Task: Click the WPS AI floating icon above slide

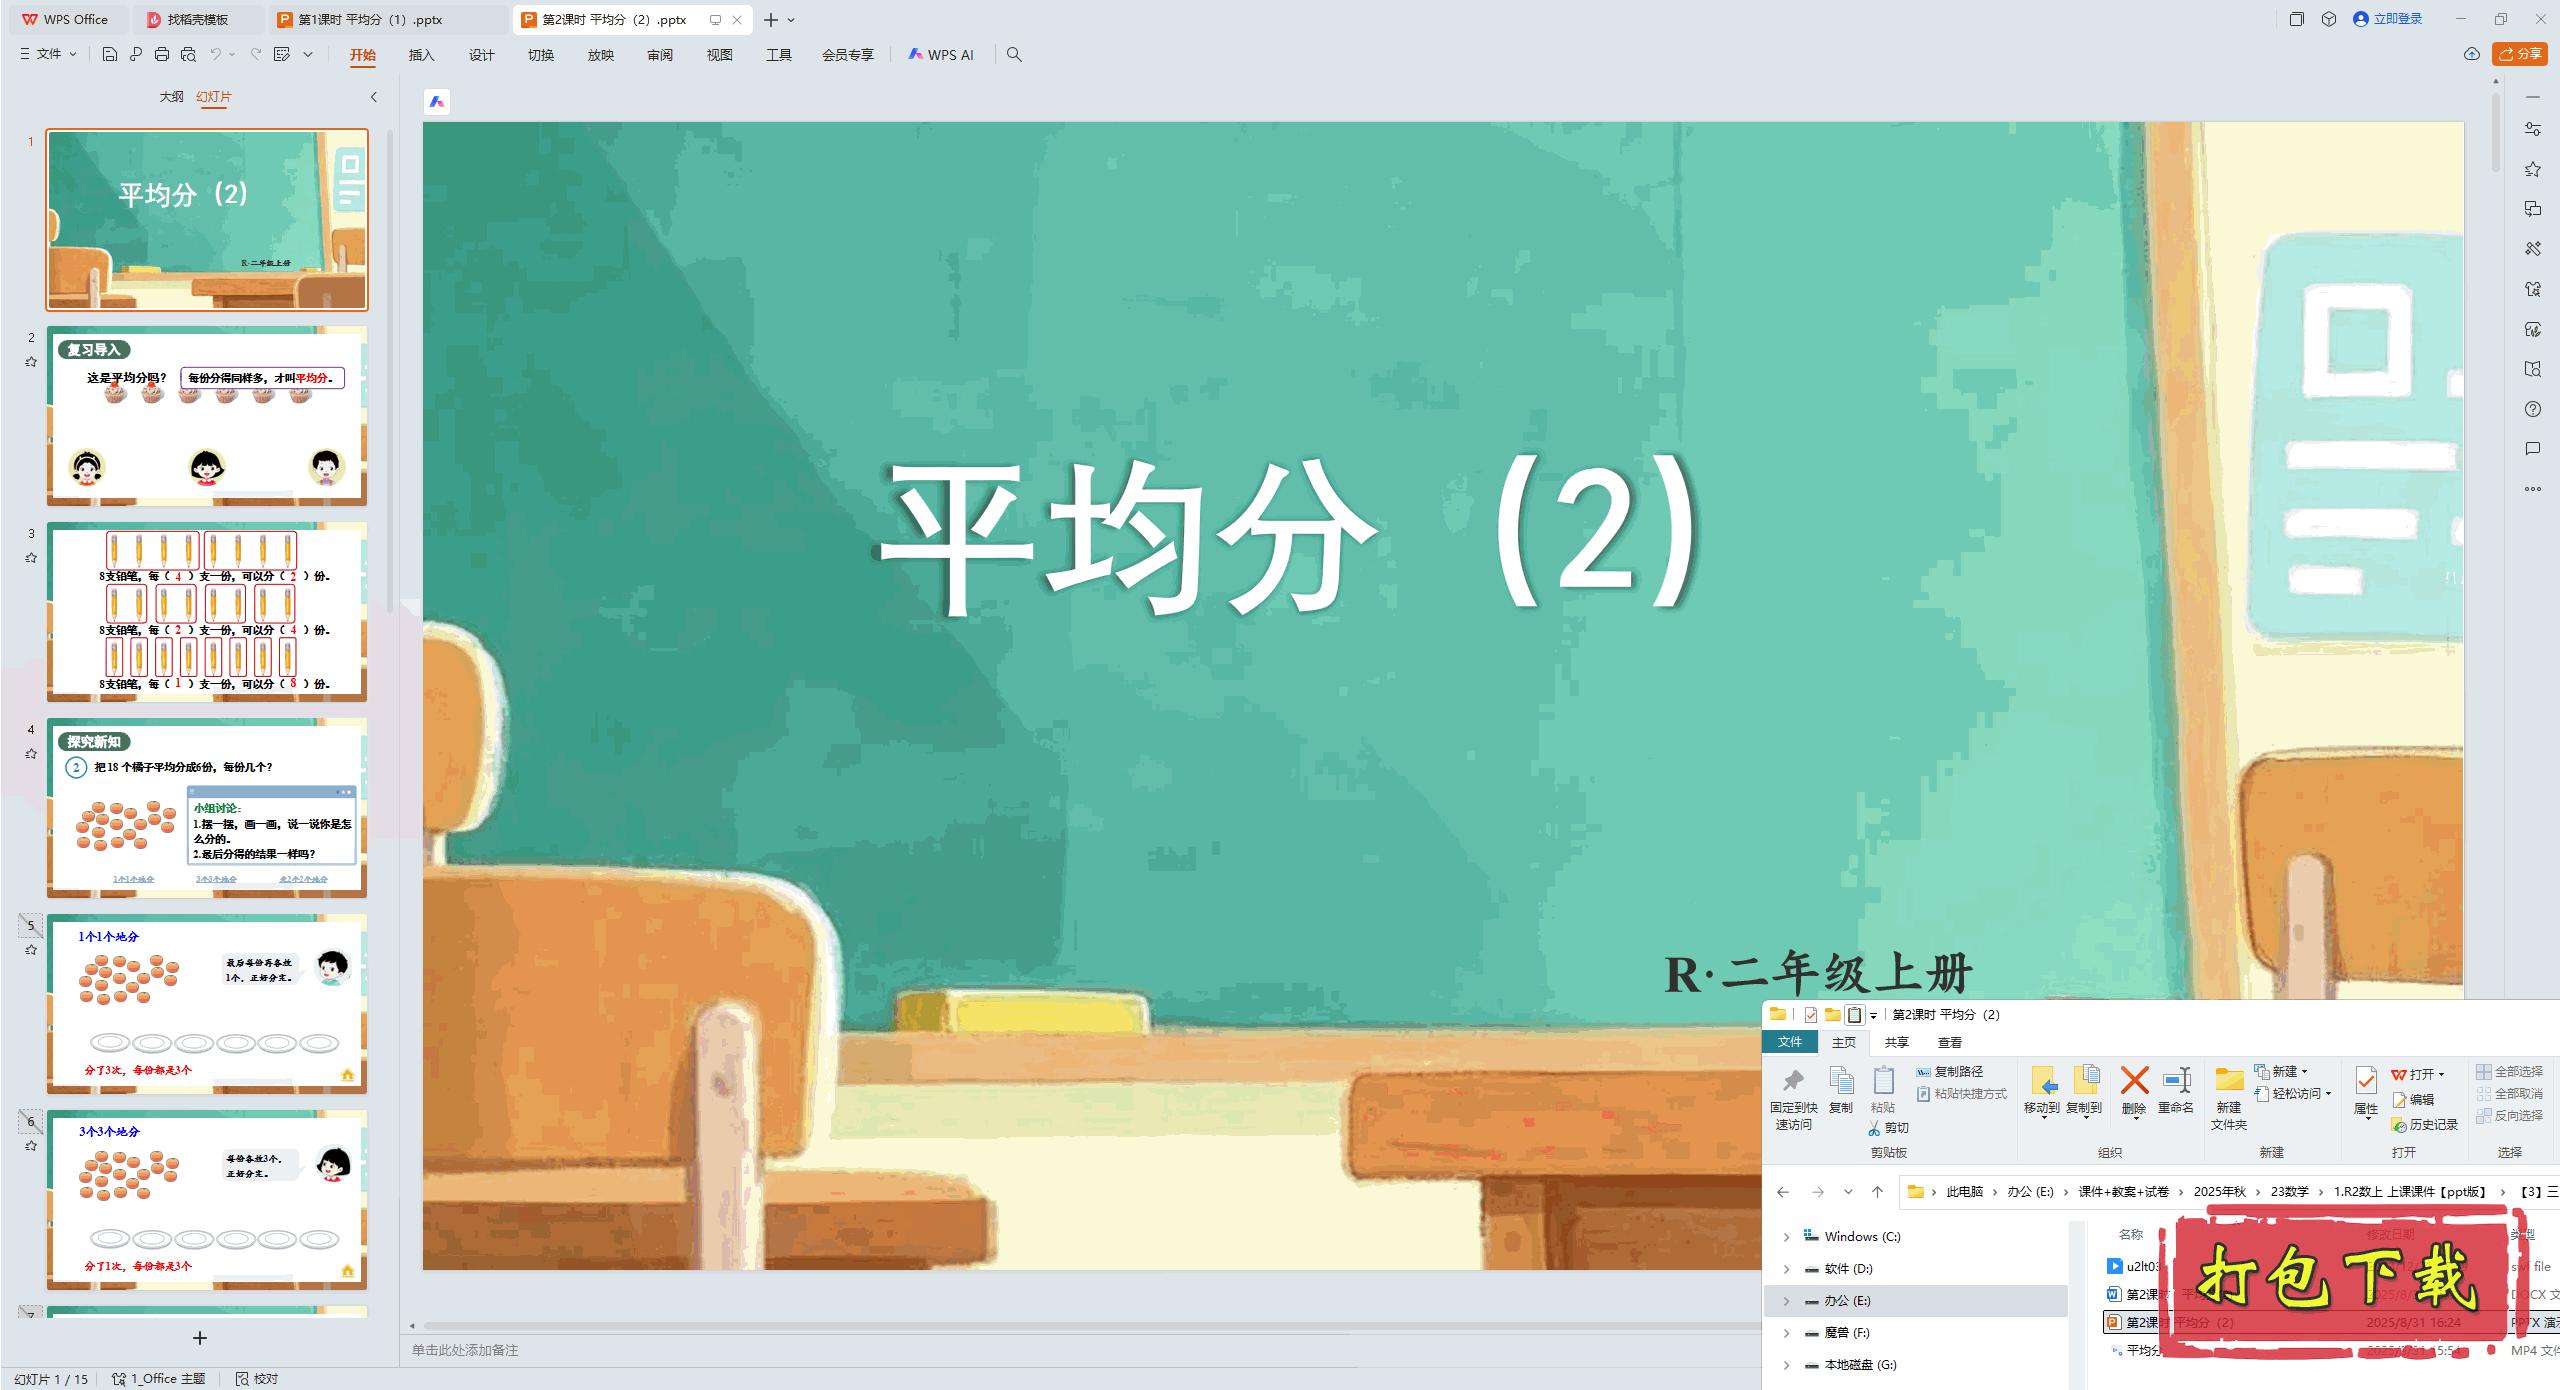Action: [x=437, y=101]
